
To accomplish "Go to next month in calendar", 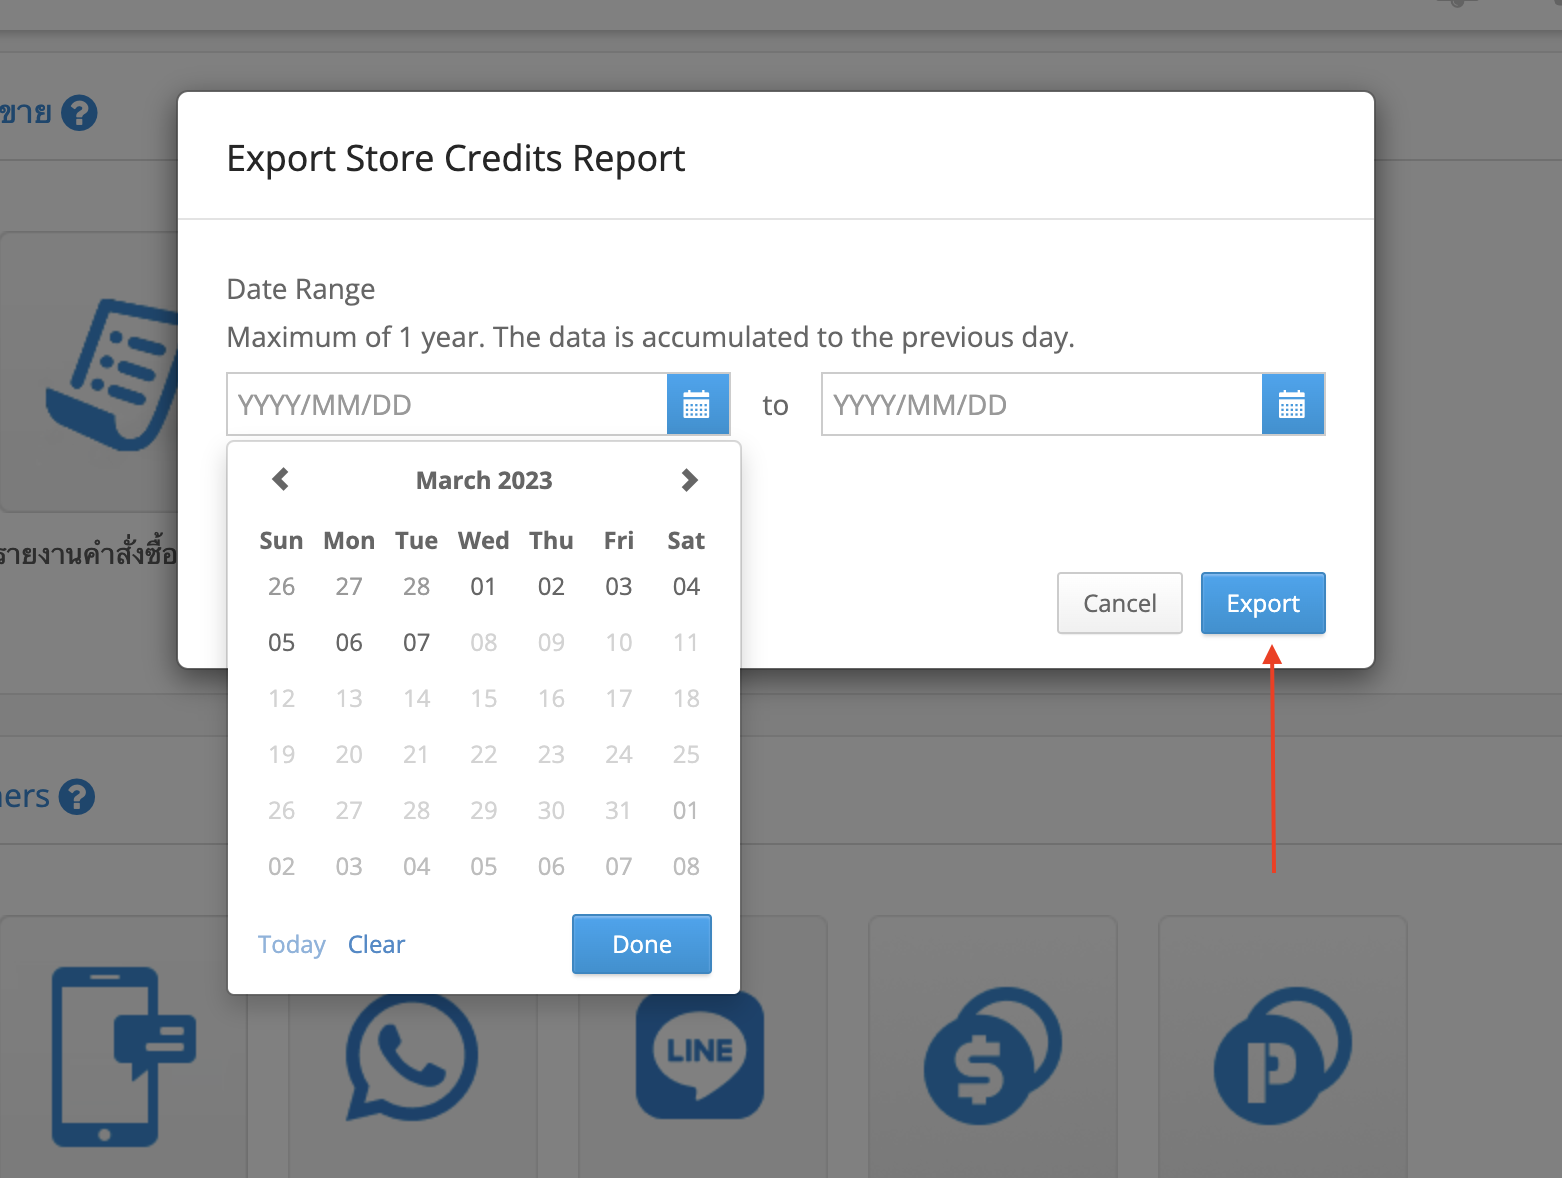I will coord(689,480).
